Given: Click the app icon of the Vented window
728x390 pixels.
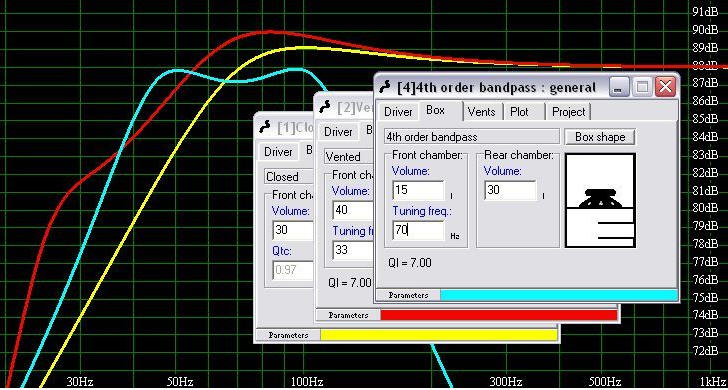Looking at the screenshot, I should (325, 106).
